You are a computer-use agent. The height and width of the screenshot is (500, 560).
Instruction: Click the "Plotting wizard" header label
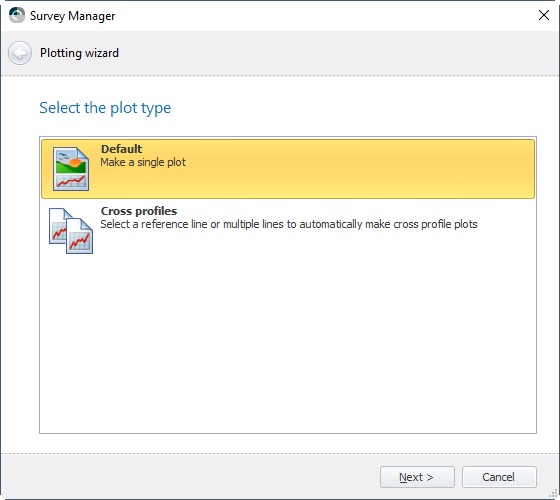(x=79, y=53)
